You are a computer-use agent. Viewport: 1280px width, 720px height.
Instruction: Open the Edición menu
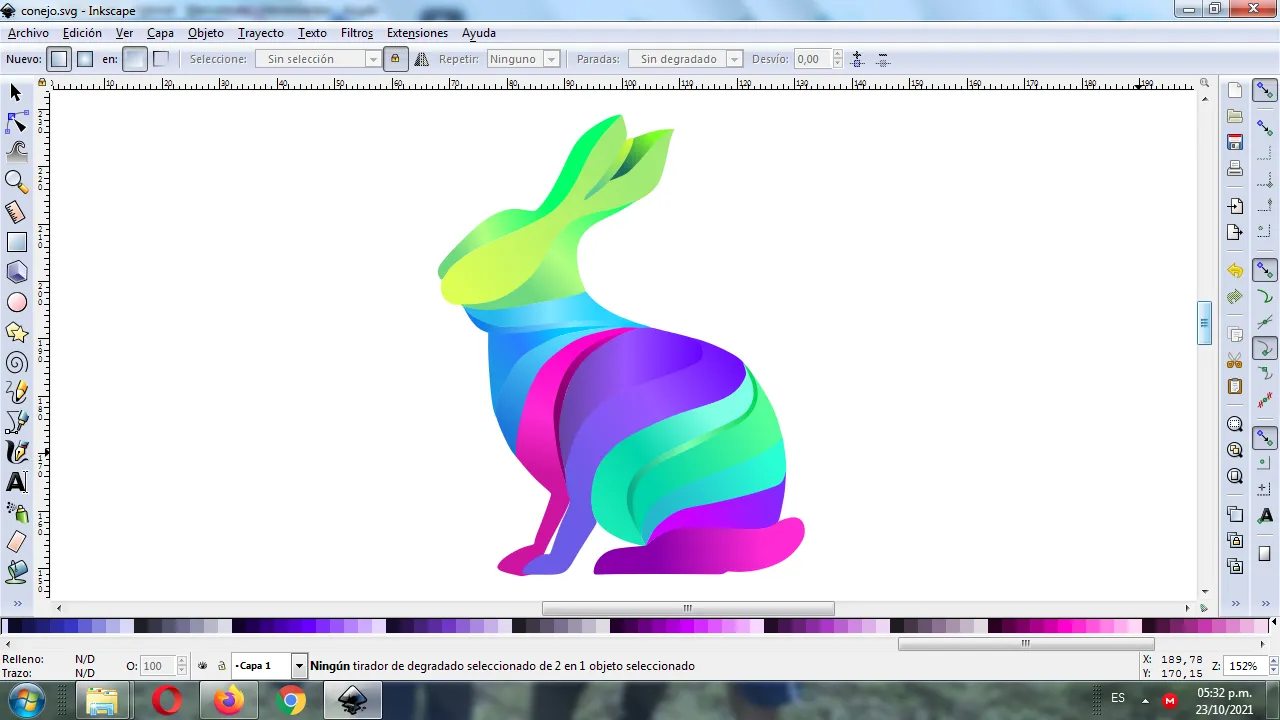pos(82,33)
